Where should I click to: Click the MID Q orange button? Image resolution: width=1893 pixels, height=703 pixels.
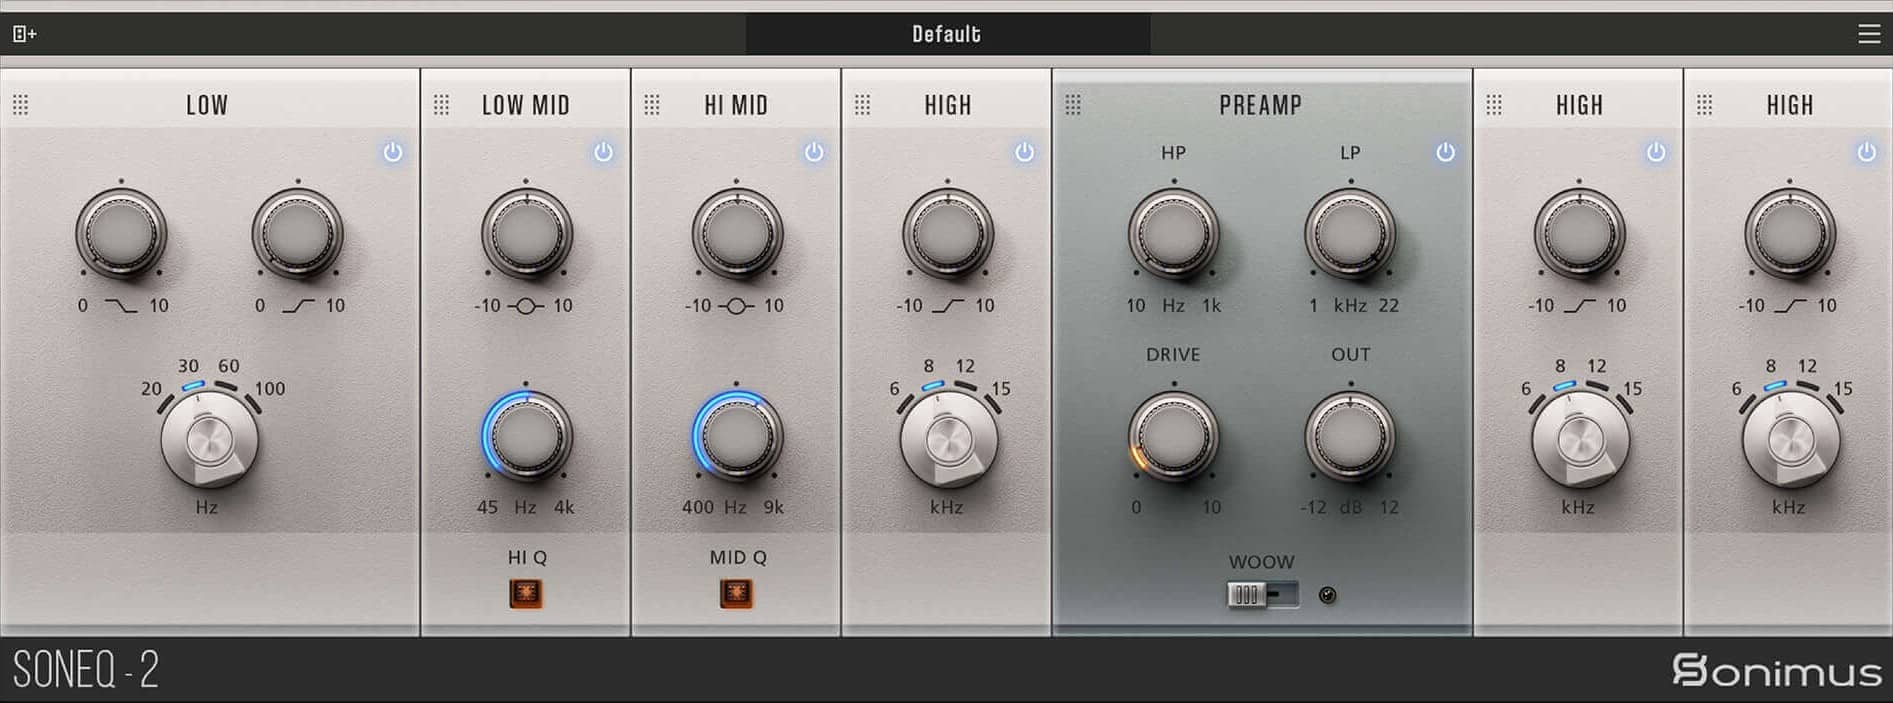[736, 593]
